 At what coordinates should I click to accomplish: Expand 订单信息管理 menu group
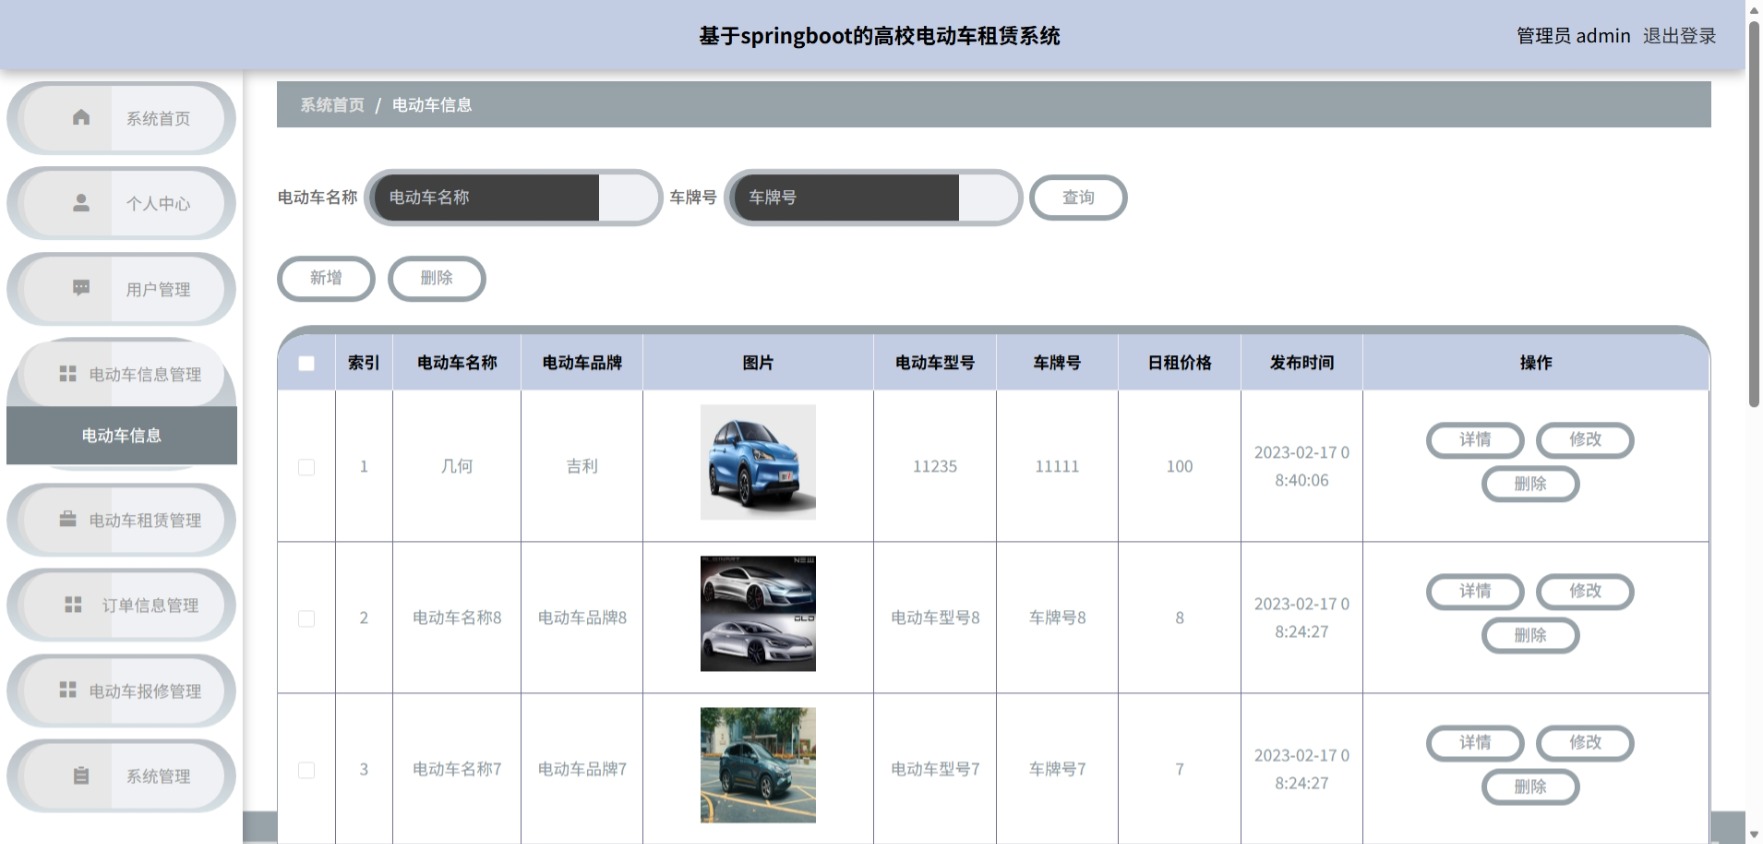point(122,605)
